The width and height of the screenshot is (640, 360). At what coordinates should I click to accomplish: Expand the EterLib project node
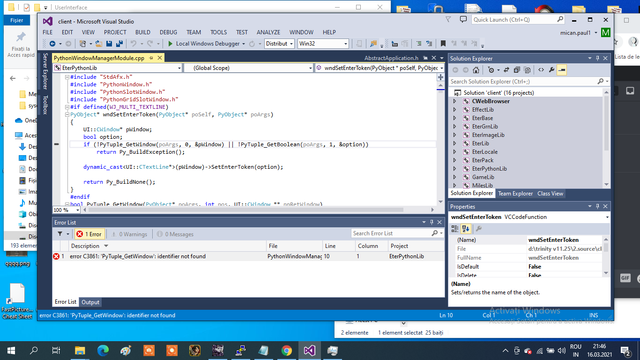point(455,143)
